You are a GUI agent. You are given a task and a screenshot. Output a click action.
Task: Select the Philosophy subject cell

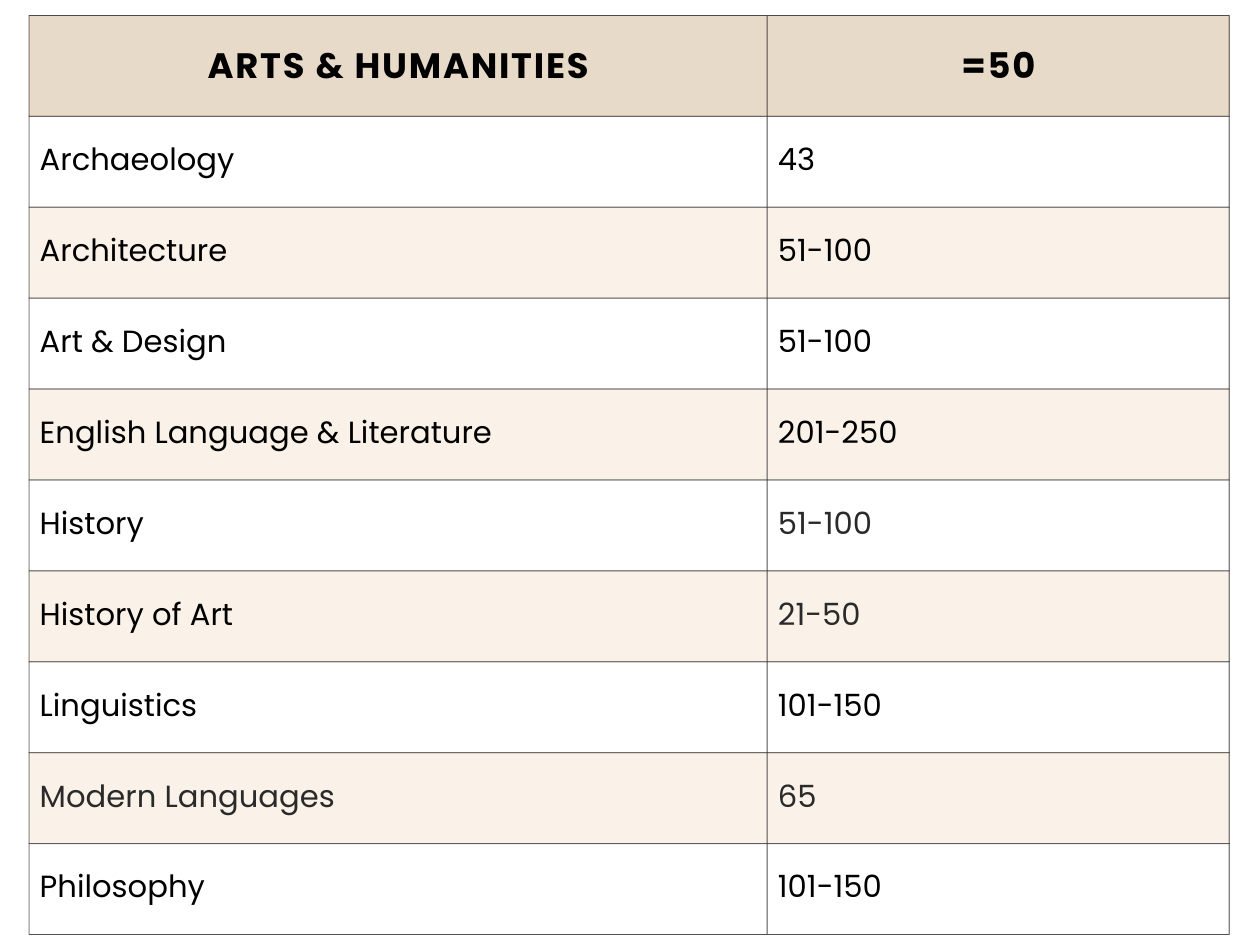pos(122,888)
